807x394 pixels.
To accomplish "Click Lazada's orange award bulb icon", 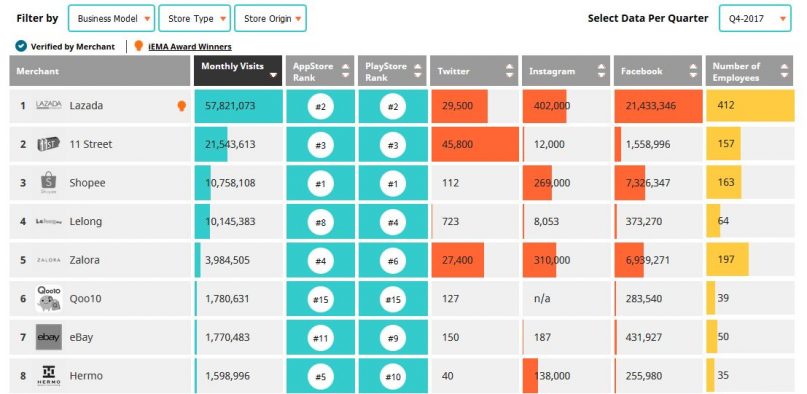I will click(x=181, y=106).
